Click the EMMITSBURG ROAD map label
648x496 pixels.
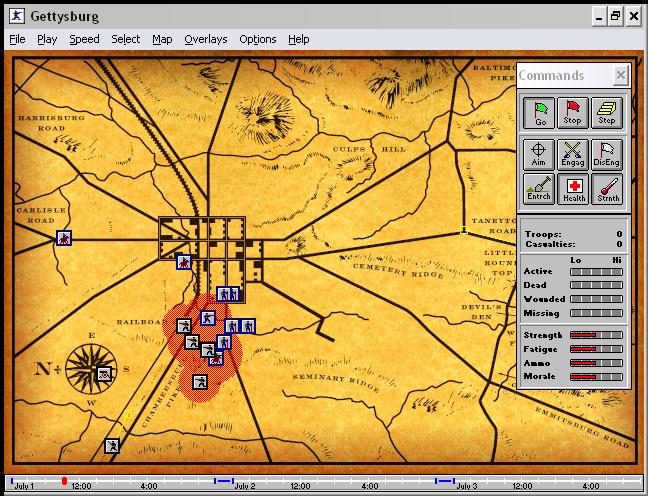[x=582, y=427]
